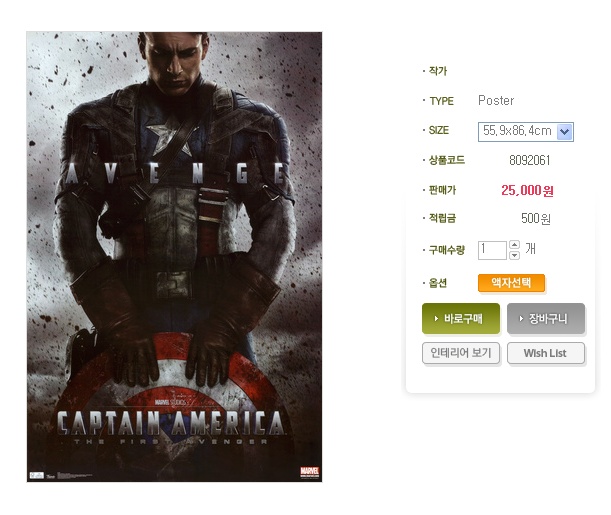
Task: Add the poster to the Wish List
Action: pos(546,353)
